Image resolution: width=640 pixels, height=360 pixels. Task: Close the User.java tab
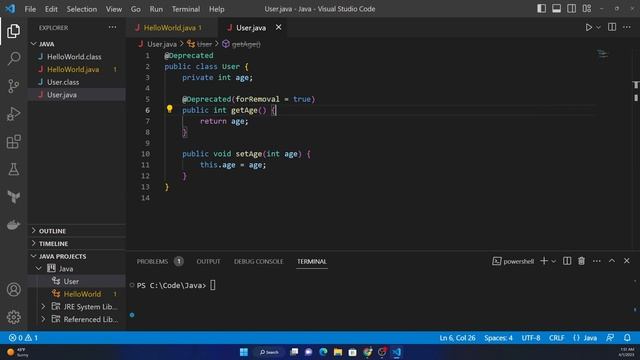[278, 27]
